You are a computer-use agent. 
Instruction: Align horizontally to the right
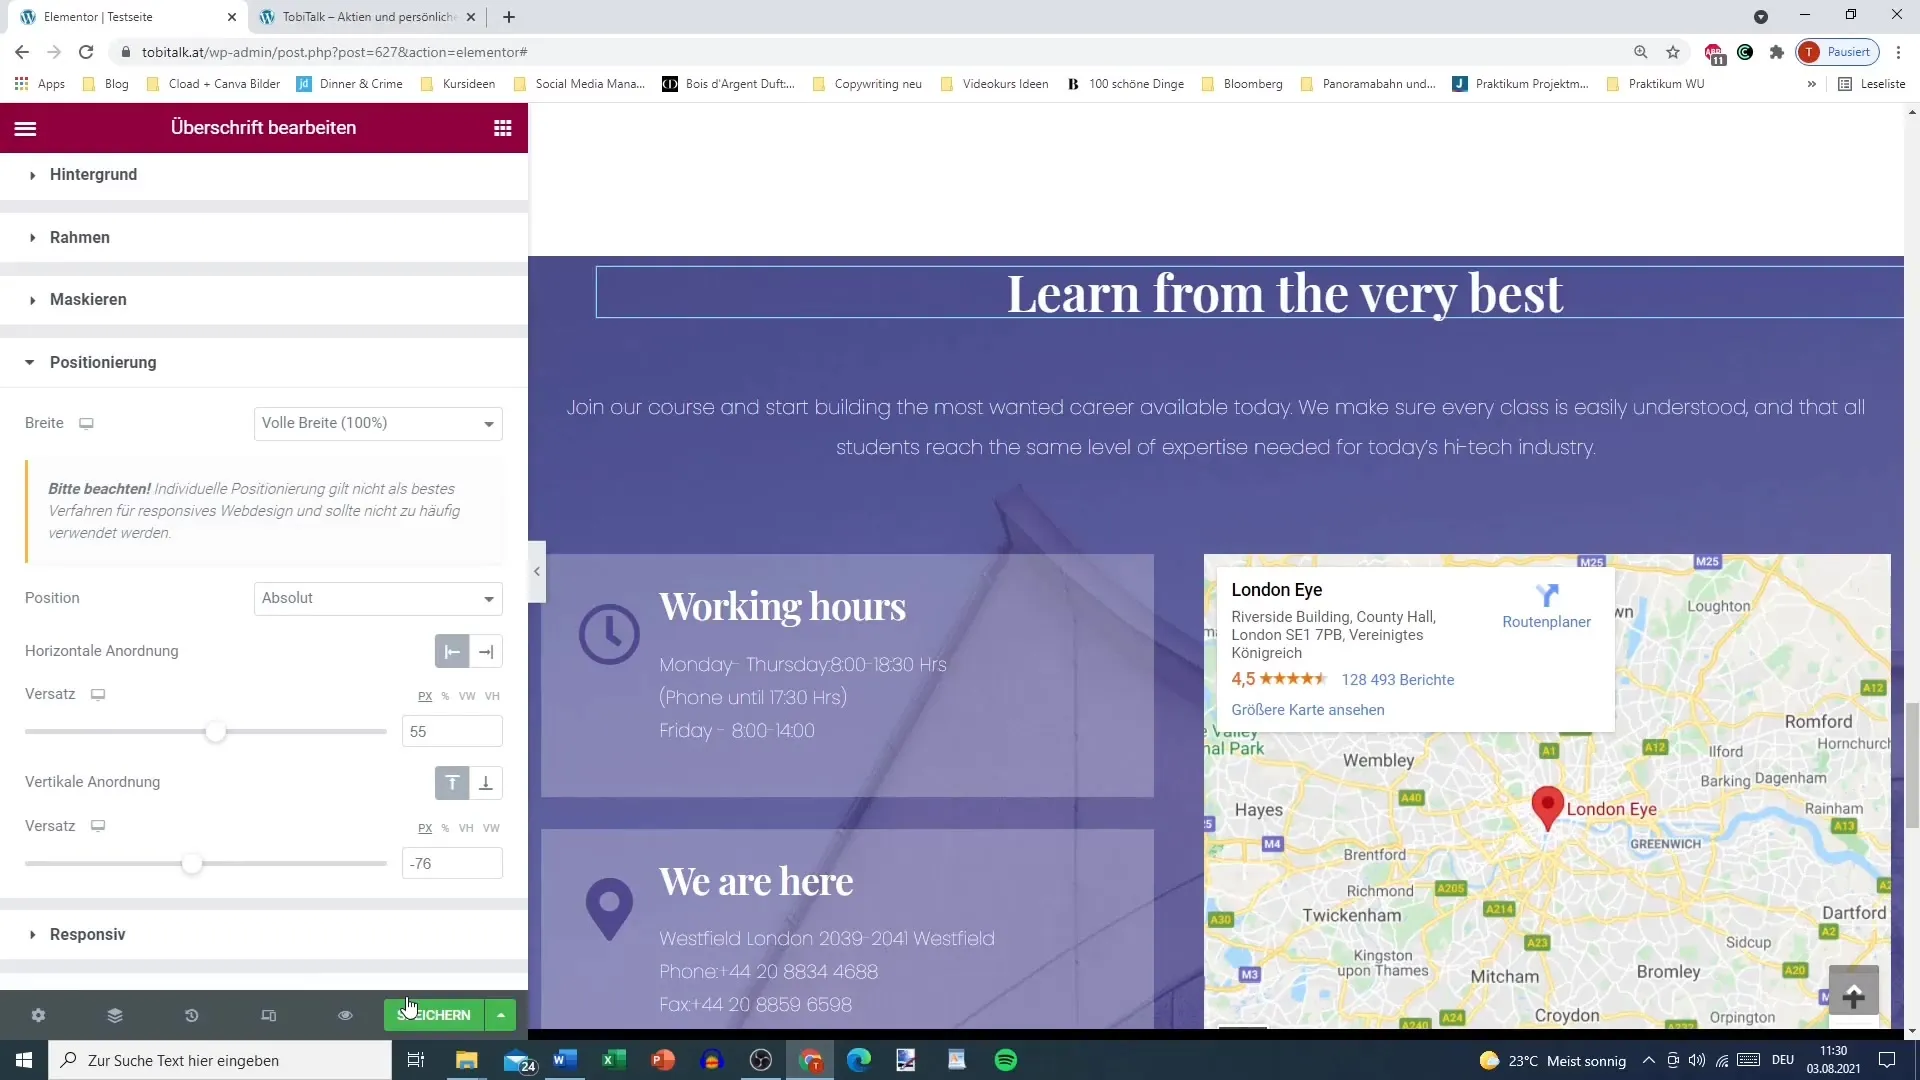(486, 652)
